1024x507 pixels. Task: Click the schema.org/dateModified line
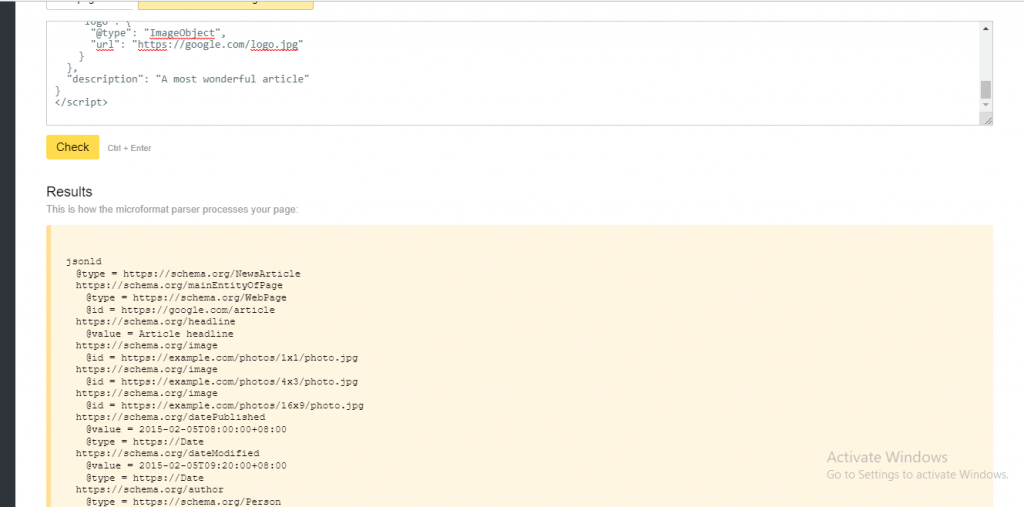coord(167,453)
